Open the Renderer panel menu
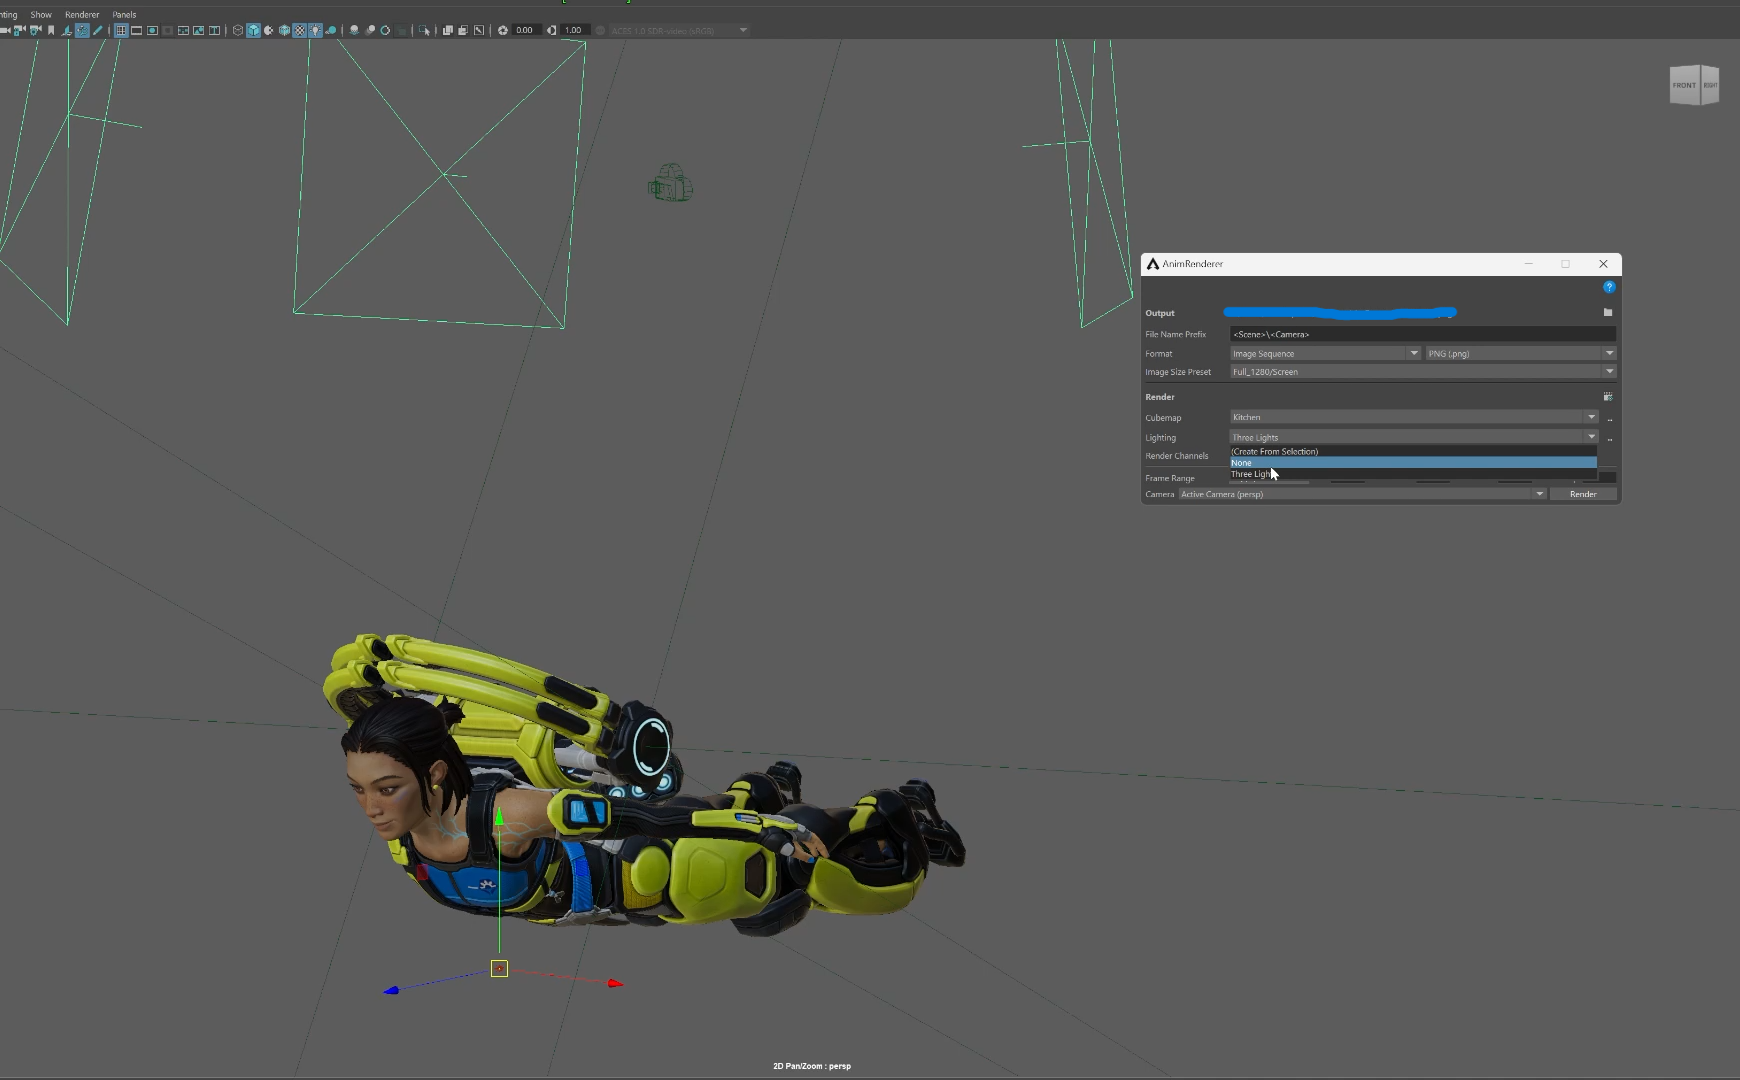This screenshot has width=1740, height=1080. [82, 15]
